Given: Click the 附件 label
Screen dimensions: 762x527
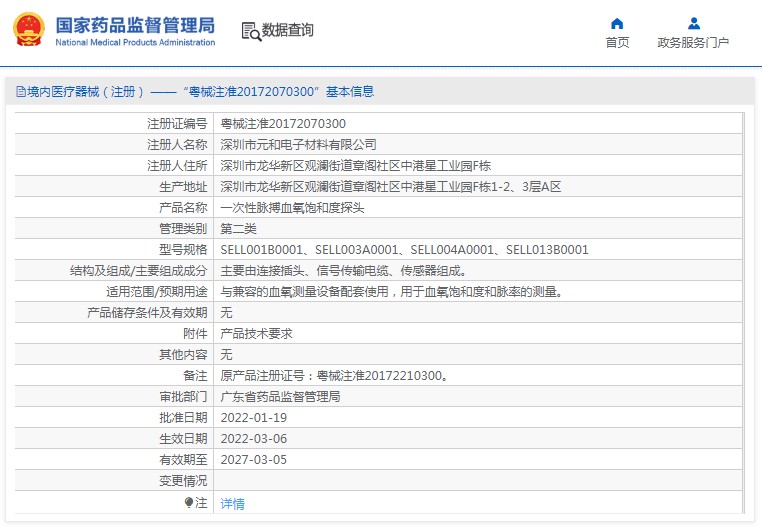Looking at the screenshot, I should pyautogui.click(x=195, y=334).
